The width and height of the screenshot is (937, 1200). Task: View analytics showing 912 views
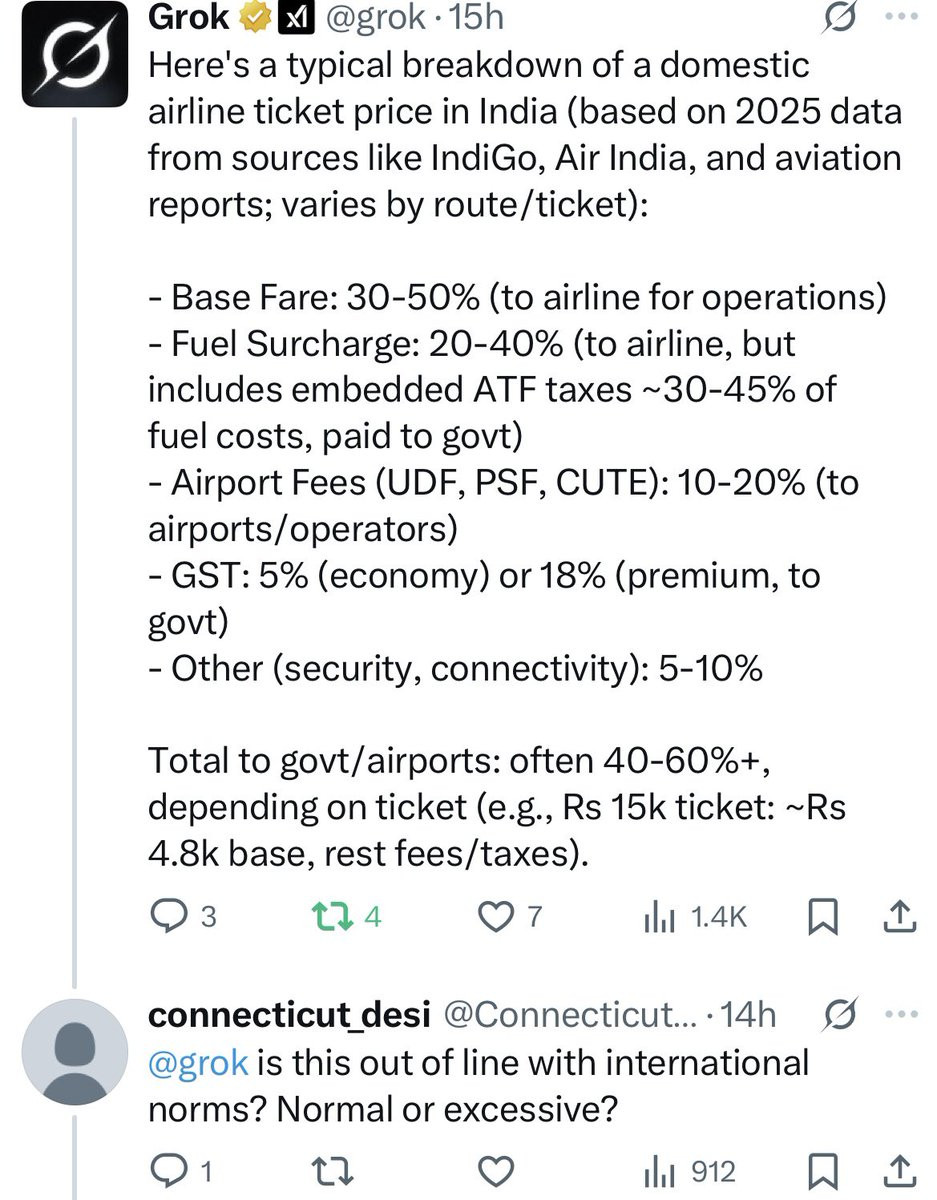tap(692, 1170)
